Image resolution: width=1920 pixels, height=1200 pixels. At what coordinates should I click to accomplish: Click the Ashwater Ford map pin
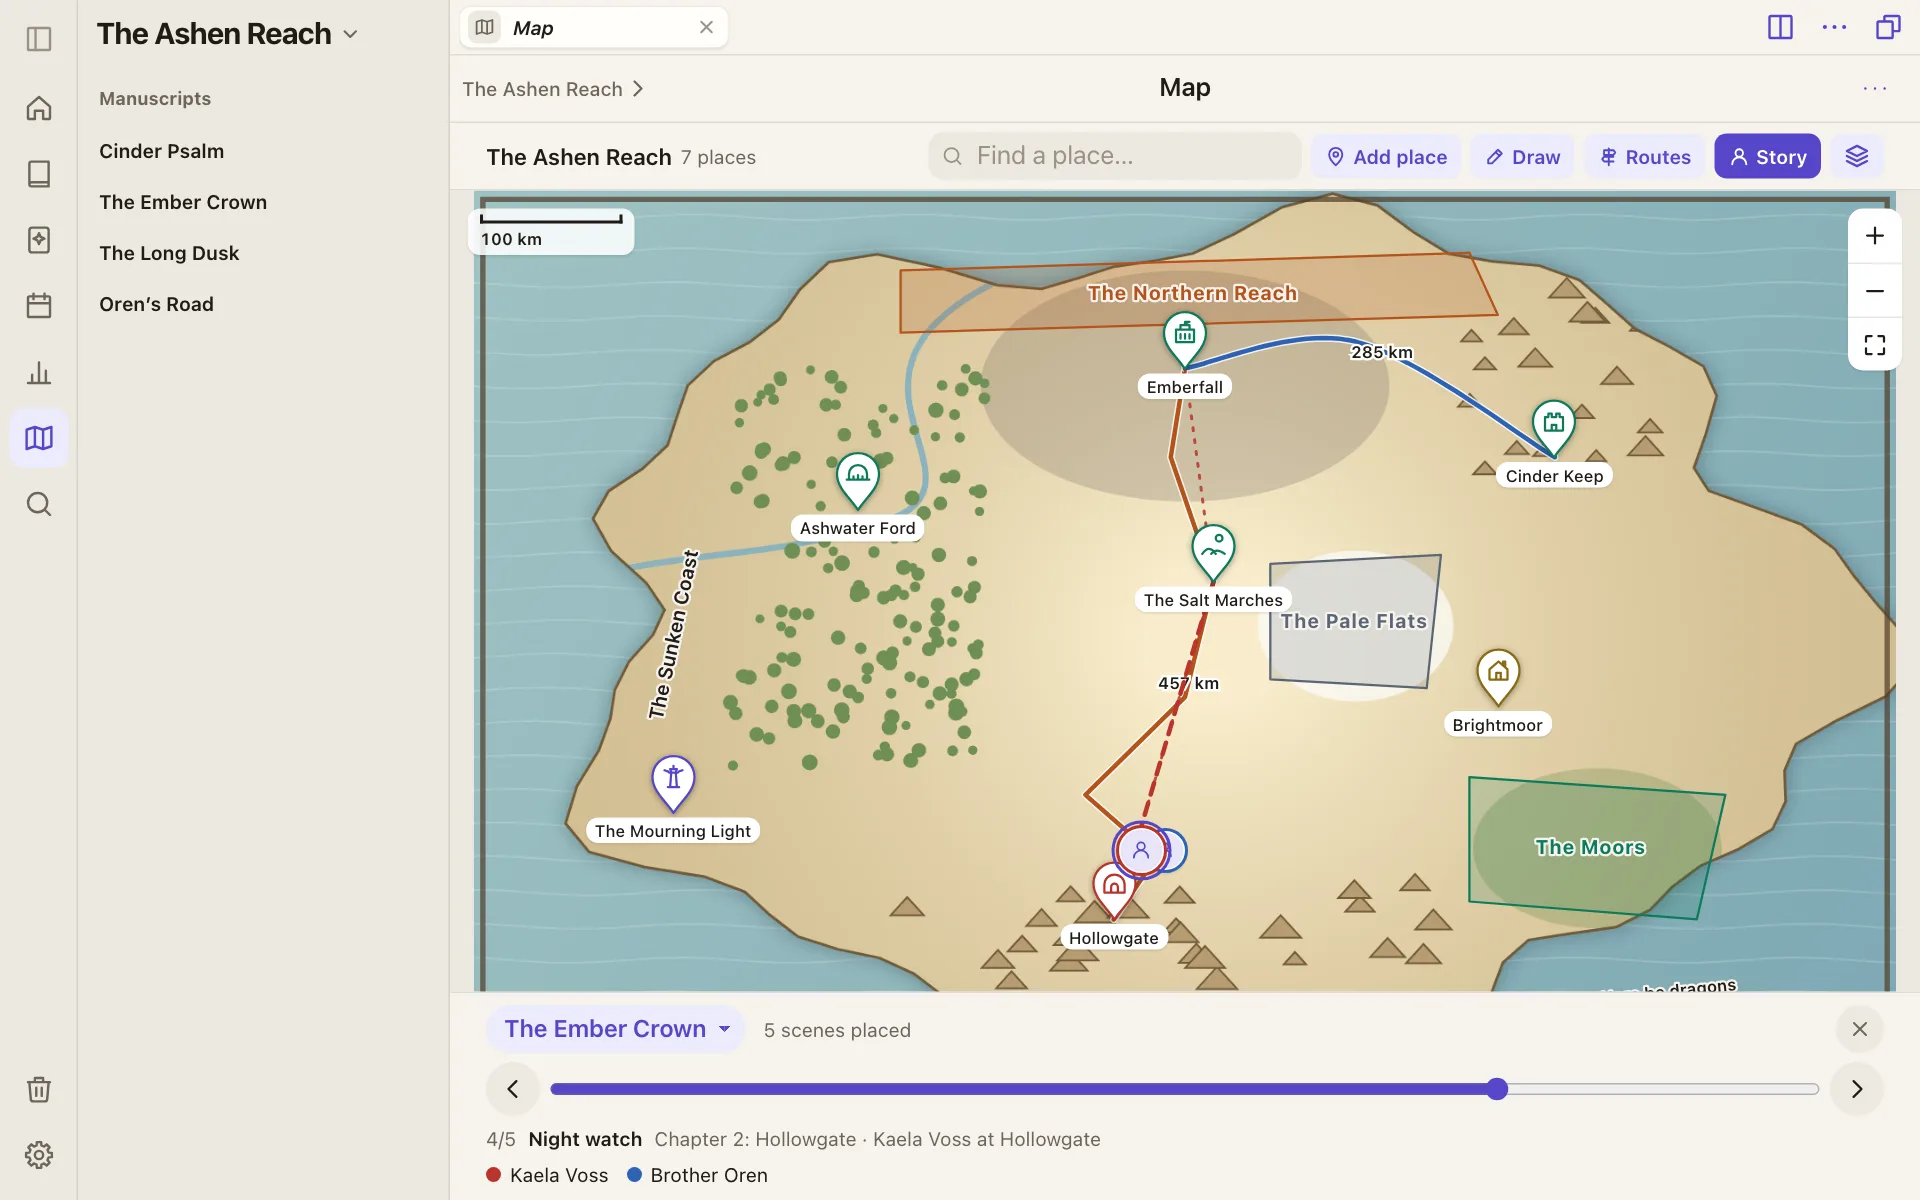(858, 480)
